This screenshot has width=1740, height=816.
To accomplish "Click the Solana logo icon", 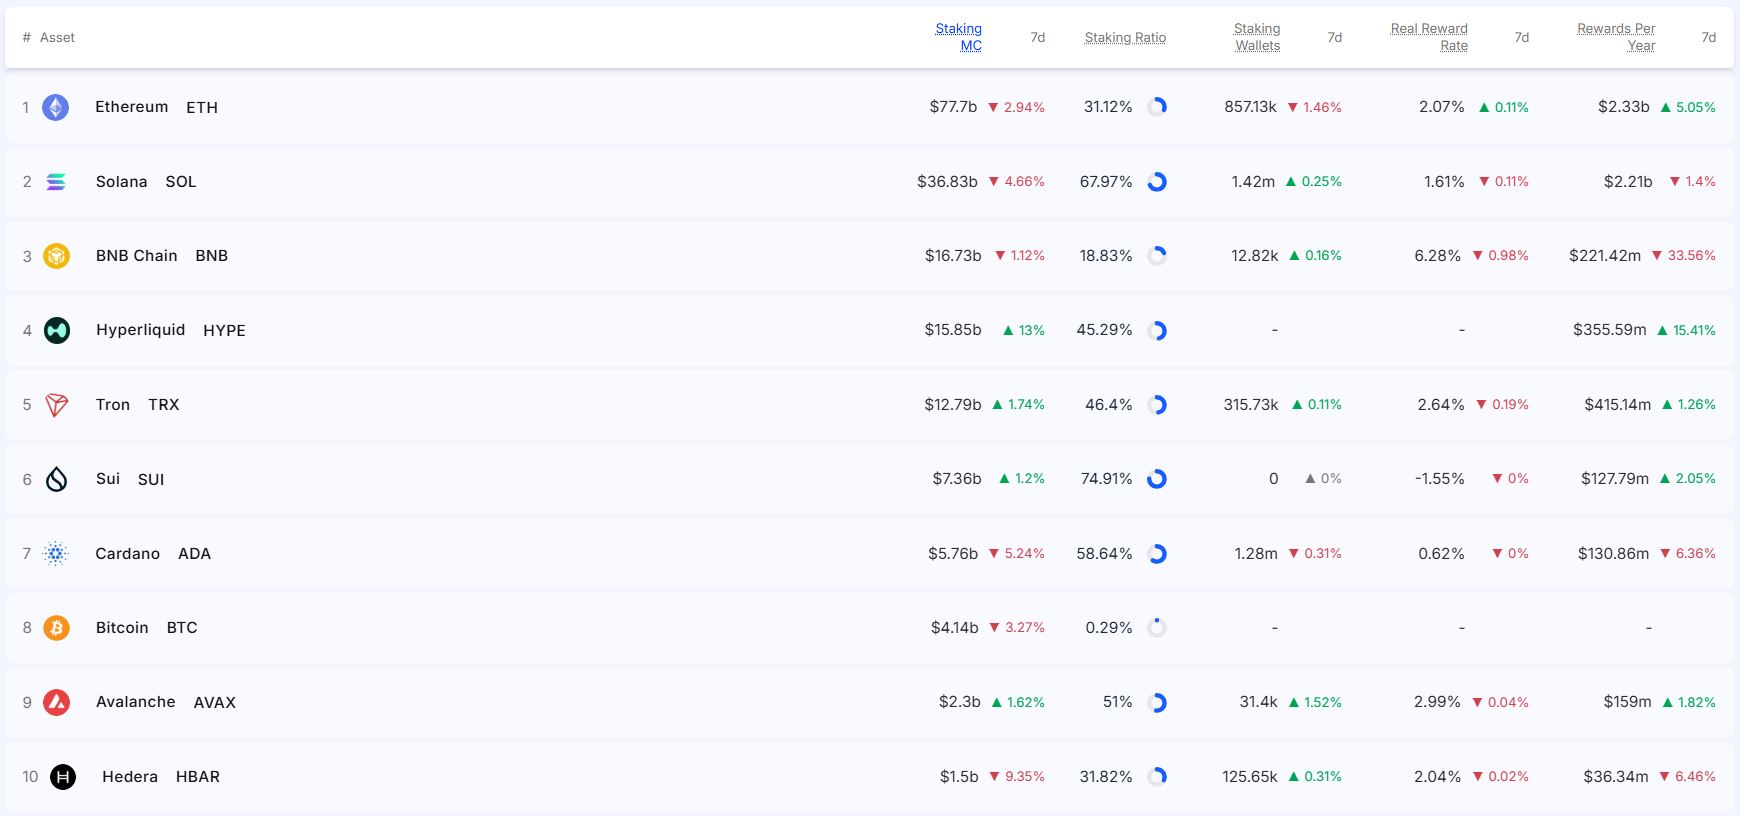I will [56, 182].
